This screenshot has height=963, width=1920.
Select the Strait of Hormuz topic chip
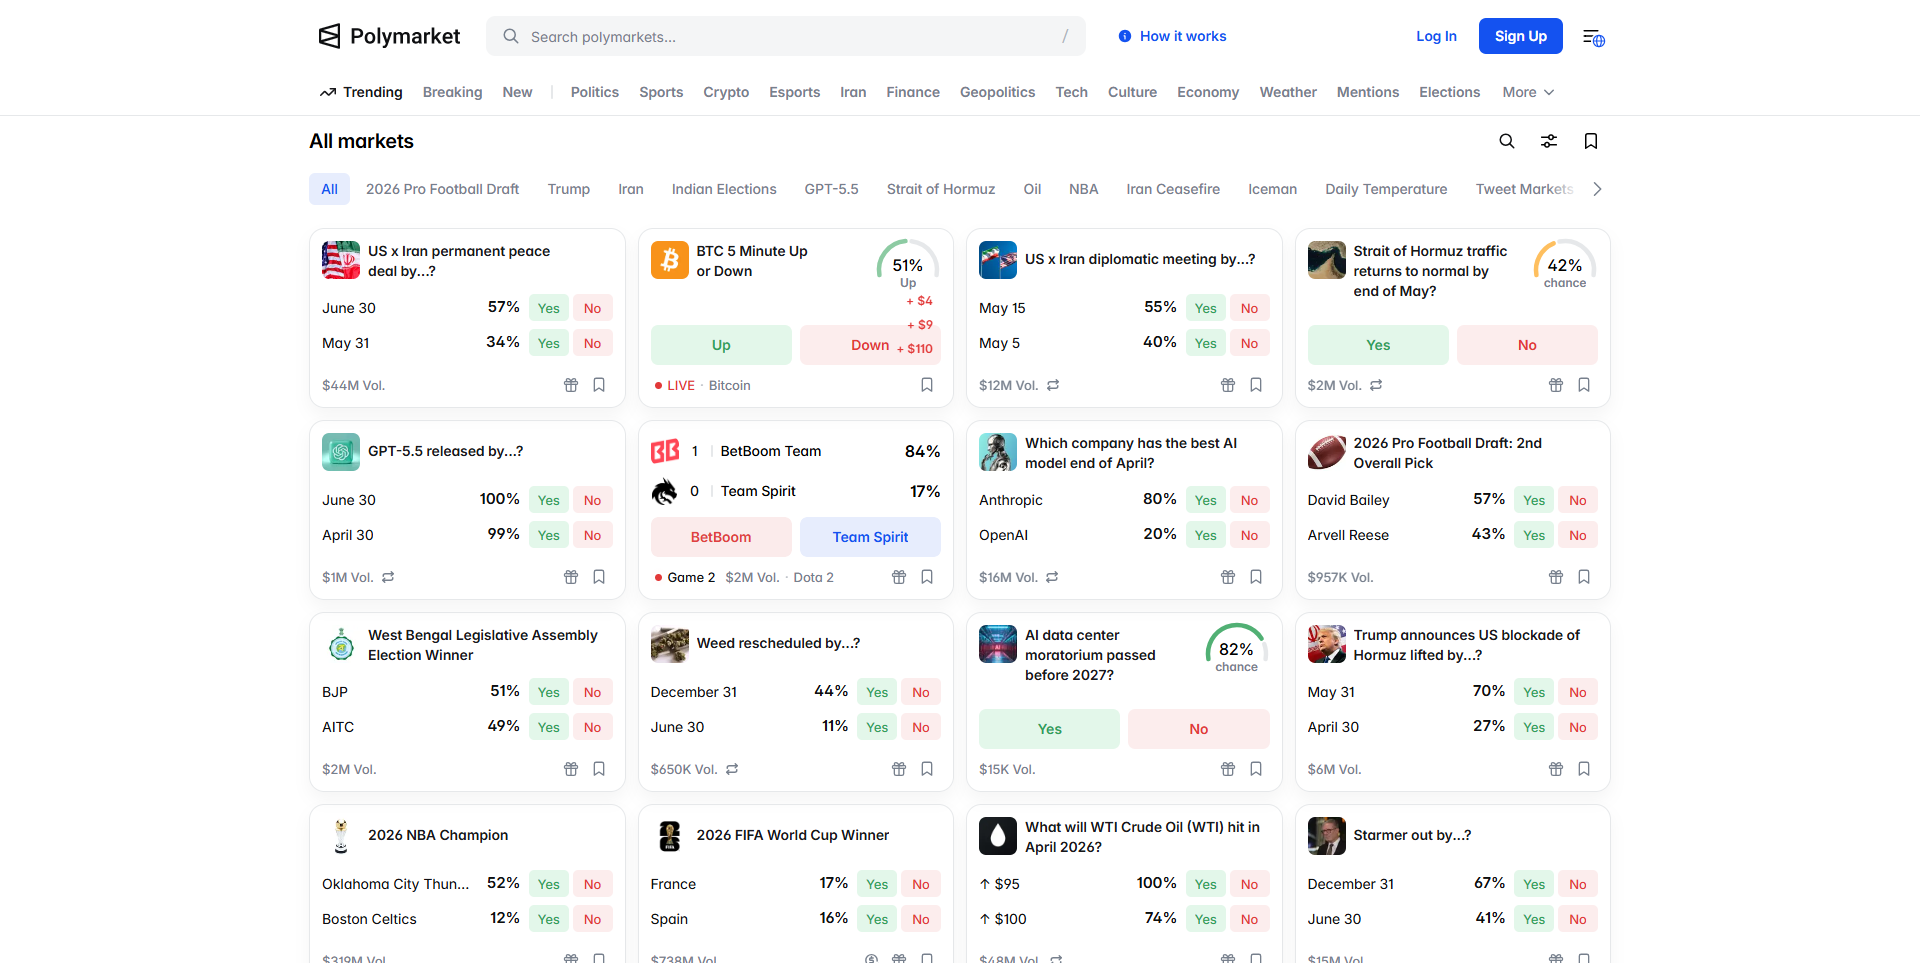tap(940, 189)
